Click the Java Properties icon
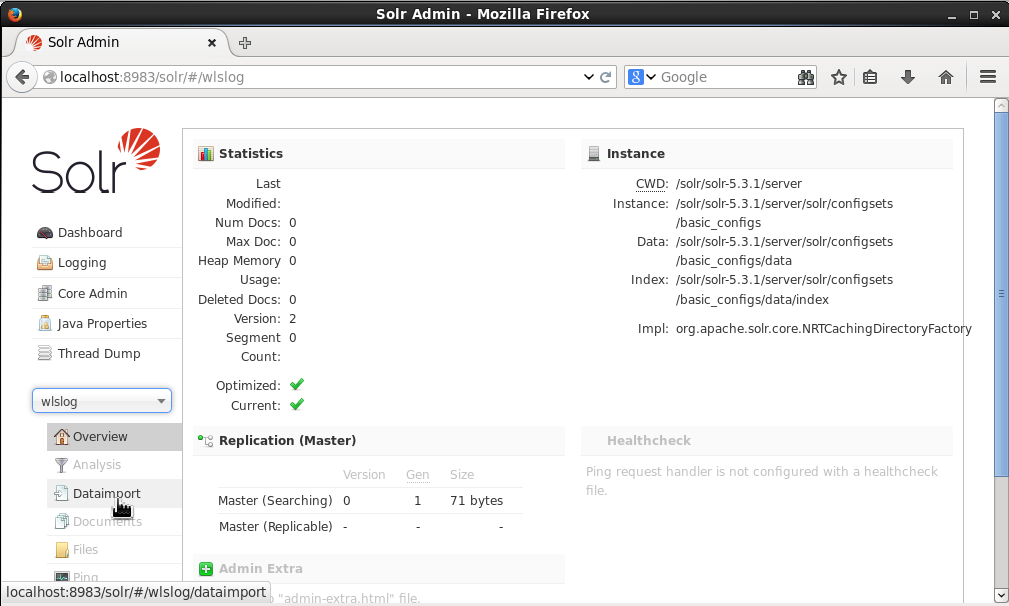 (x=44, y=323)
